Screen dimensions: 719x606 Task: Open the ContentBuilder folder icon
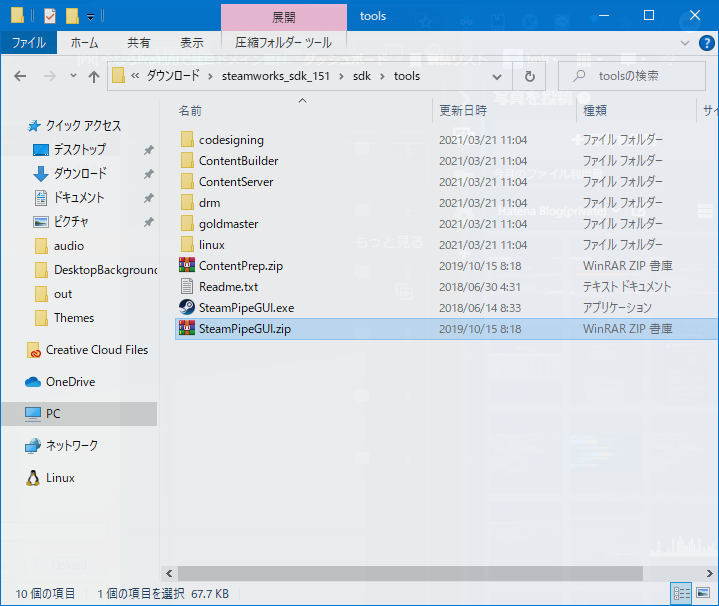pyautogui.click(x=187, y=160)
